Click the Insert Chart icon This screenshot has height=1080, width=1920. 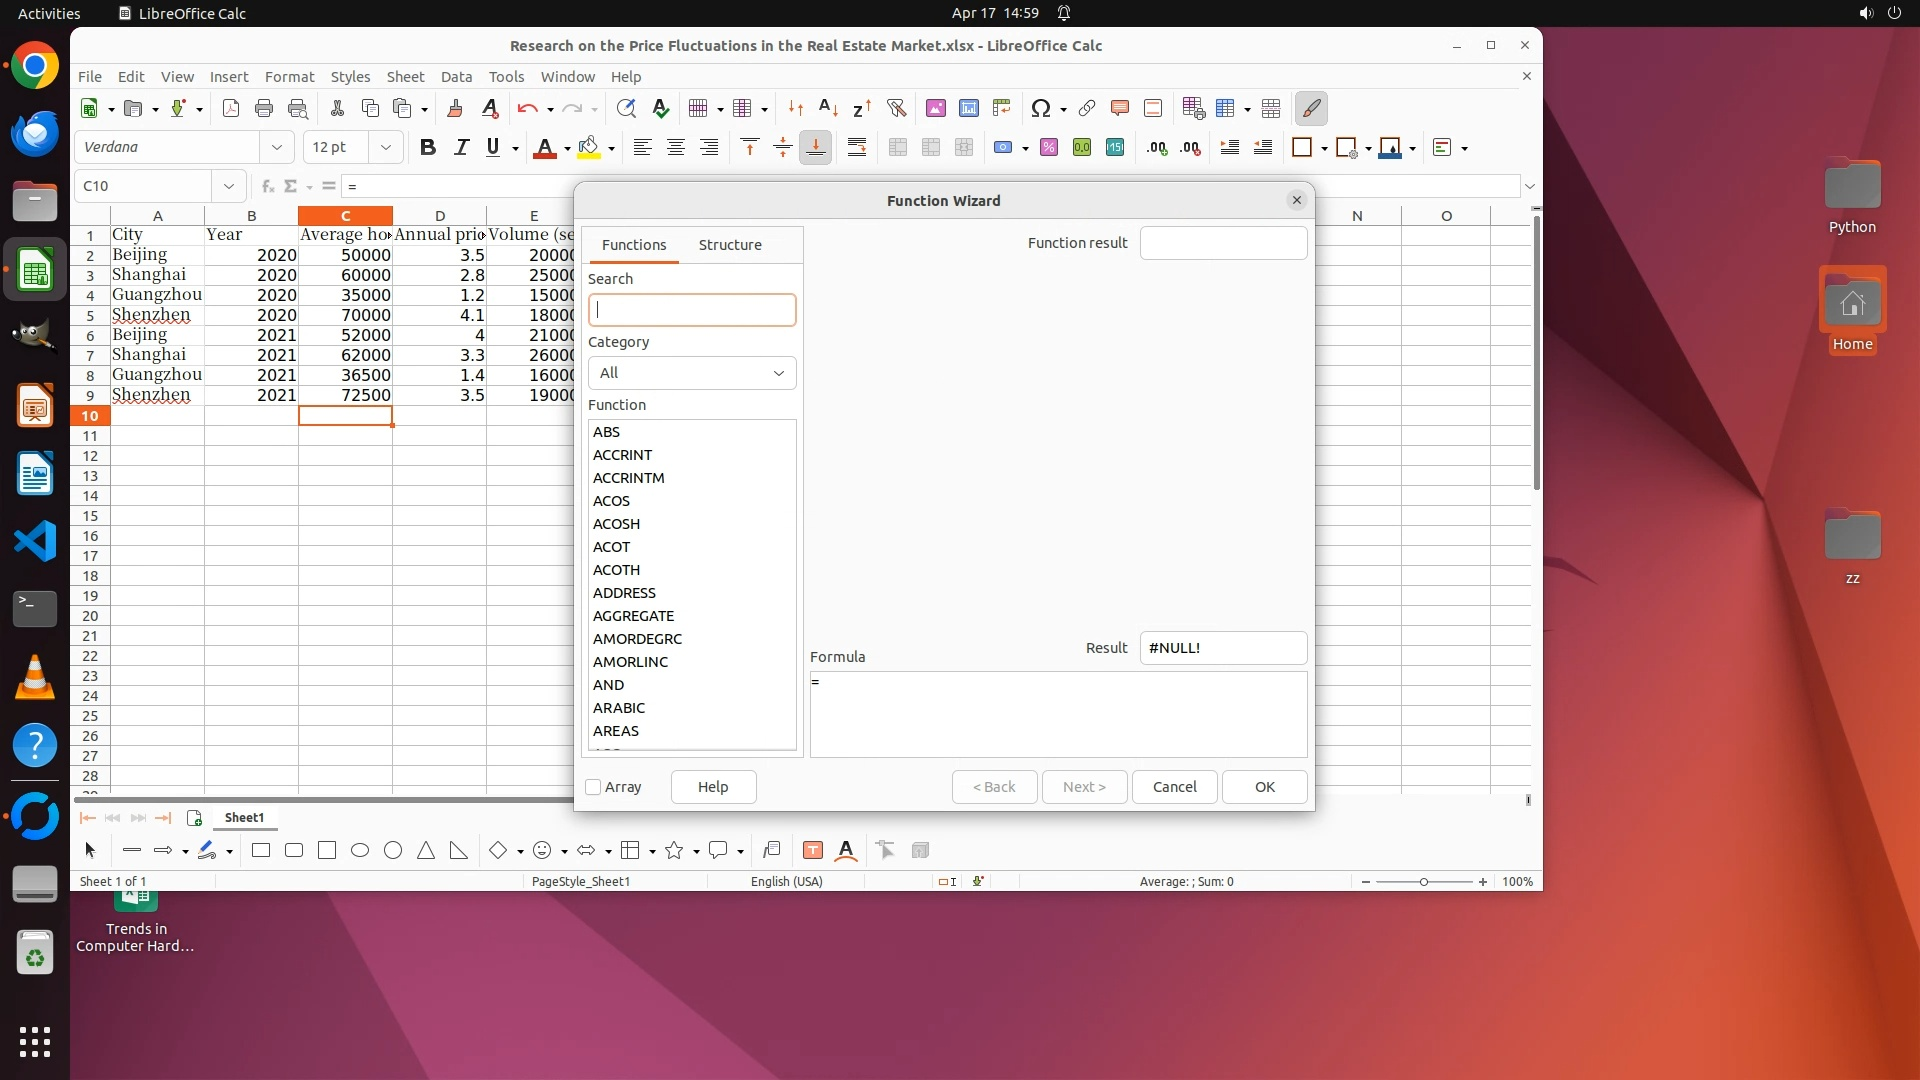coord(968,108)
